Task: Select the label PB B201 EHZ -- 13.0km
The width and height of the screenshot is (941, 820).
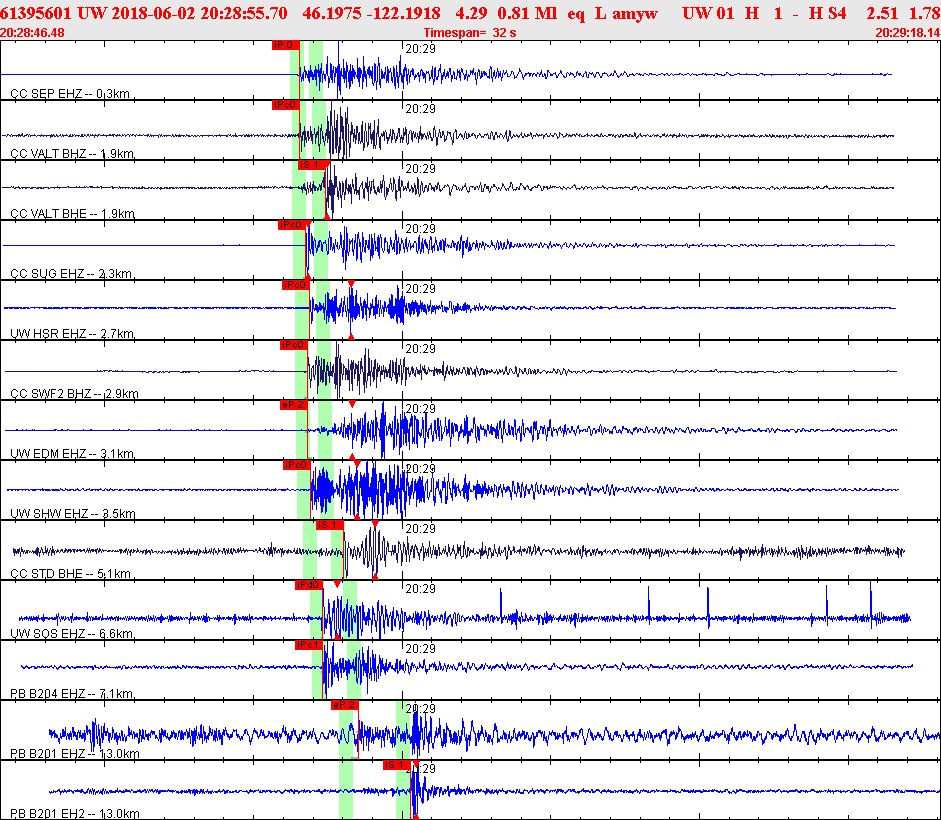Action: click(75, 754)
